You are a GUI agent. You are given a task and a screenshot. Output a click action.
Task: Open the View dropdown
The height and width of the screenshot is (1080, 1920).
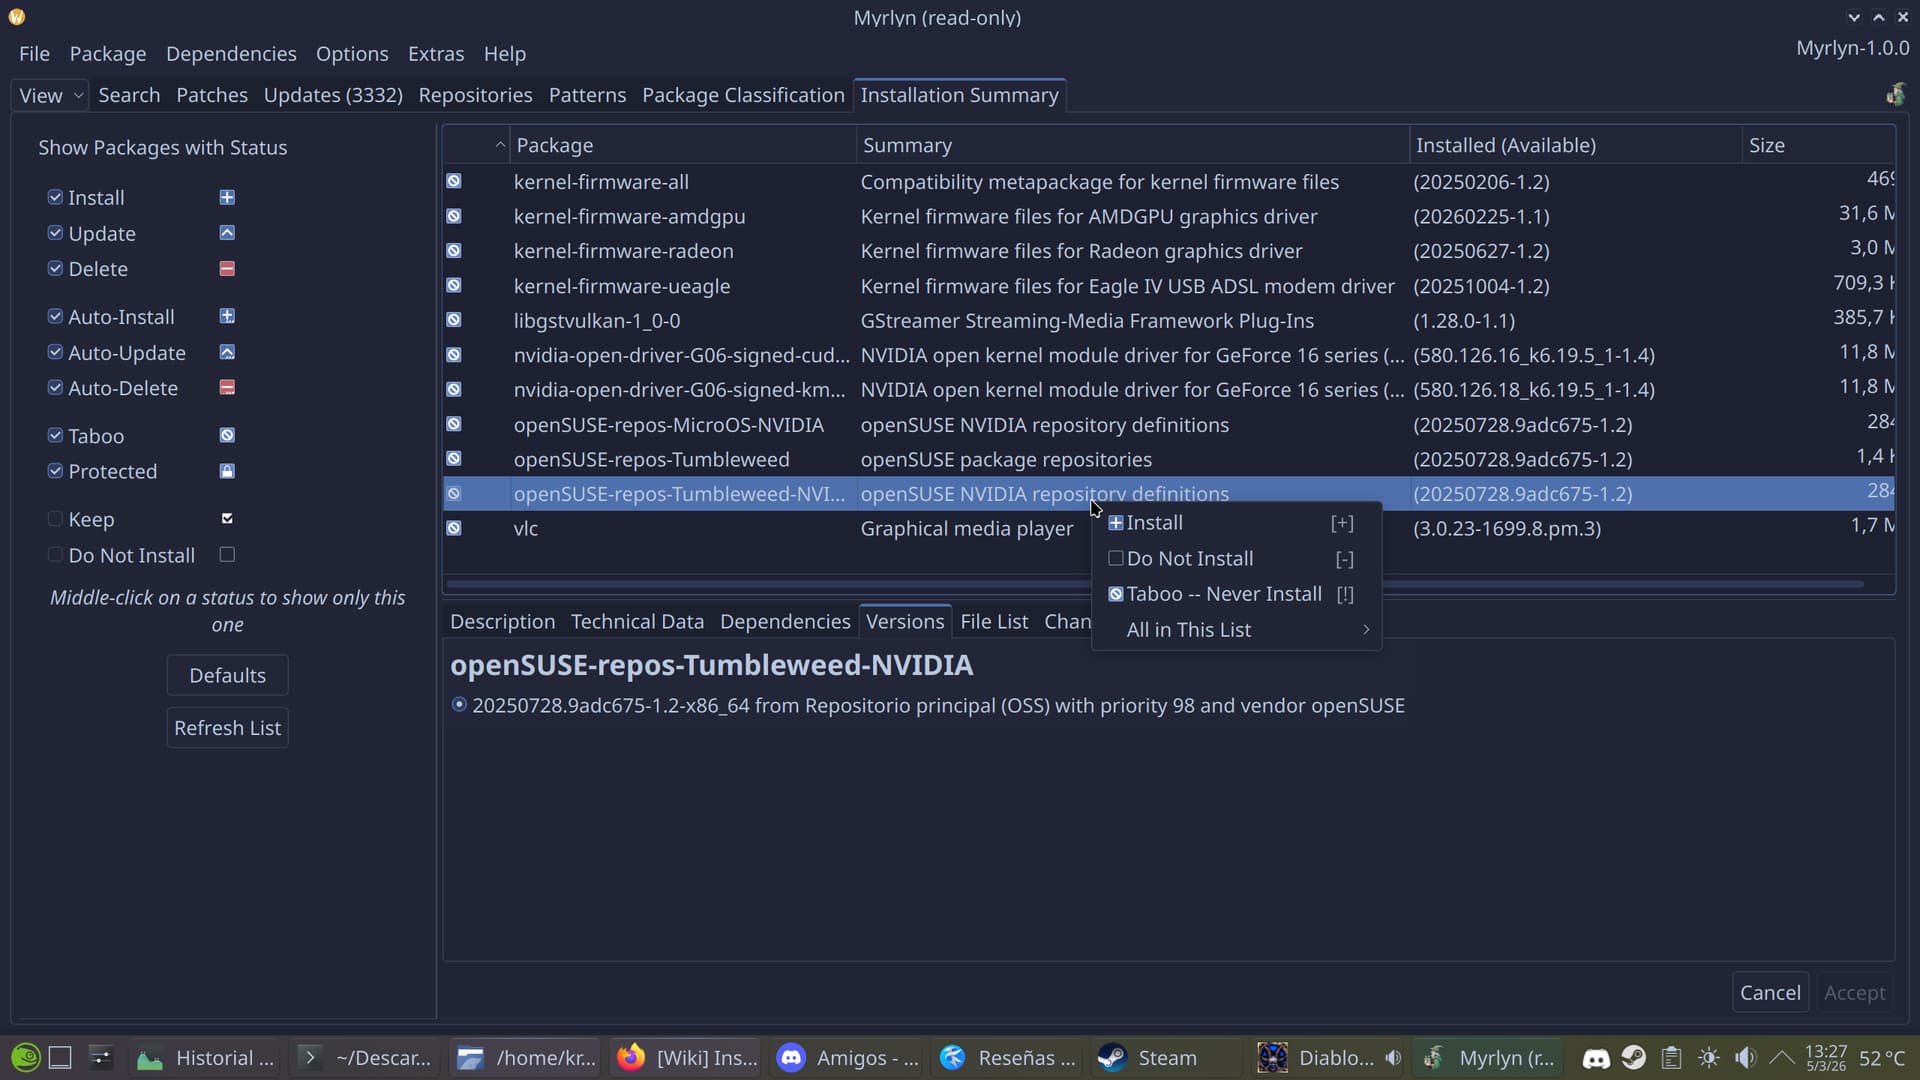tap(51, 95)
